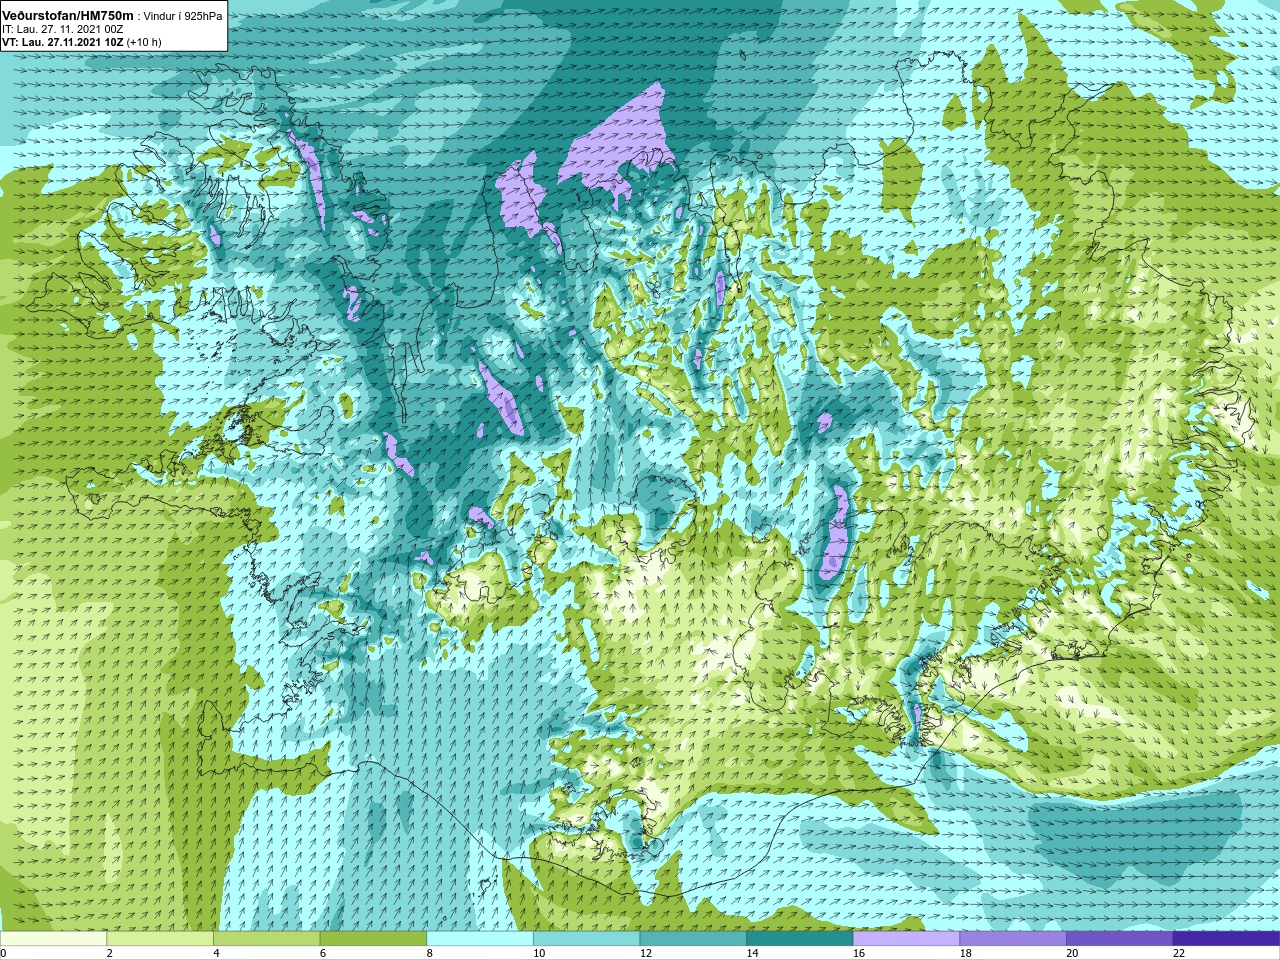Select the 12–14 teal legend swatch
1280x960 pixels.
tap(693, 938)
